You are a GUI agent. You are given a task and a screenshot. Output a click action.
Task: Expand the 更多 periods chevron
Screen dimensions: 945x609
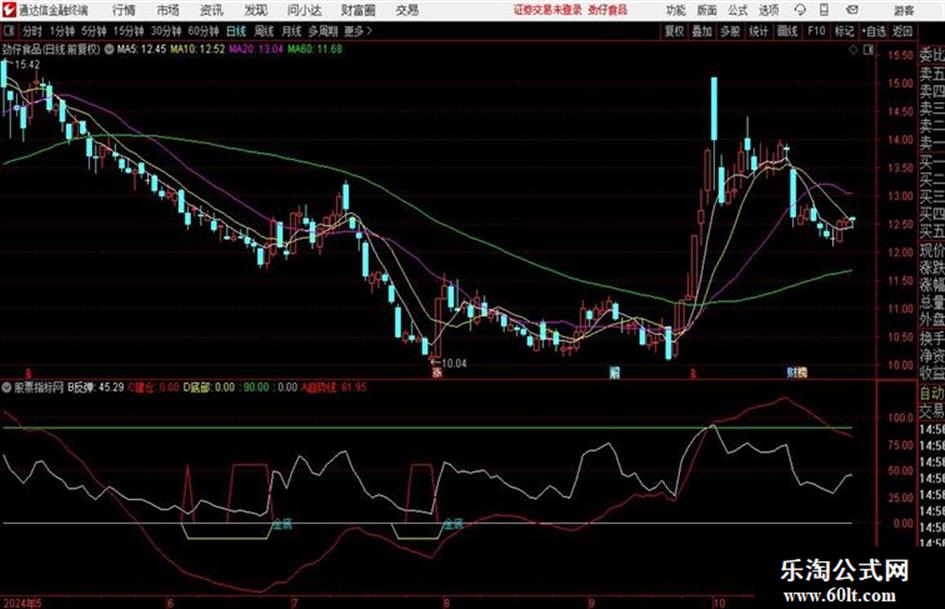[x=359, y=31]
